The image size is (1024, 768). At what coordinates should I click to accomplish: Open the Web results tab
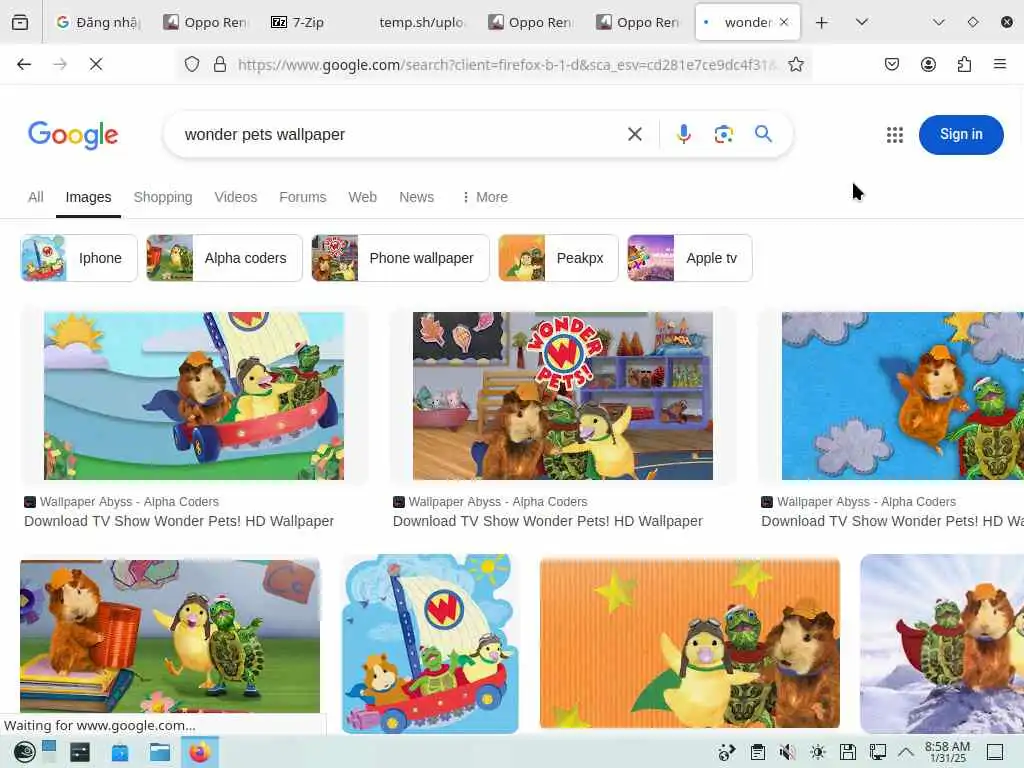(362, 197)
